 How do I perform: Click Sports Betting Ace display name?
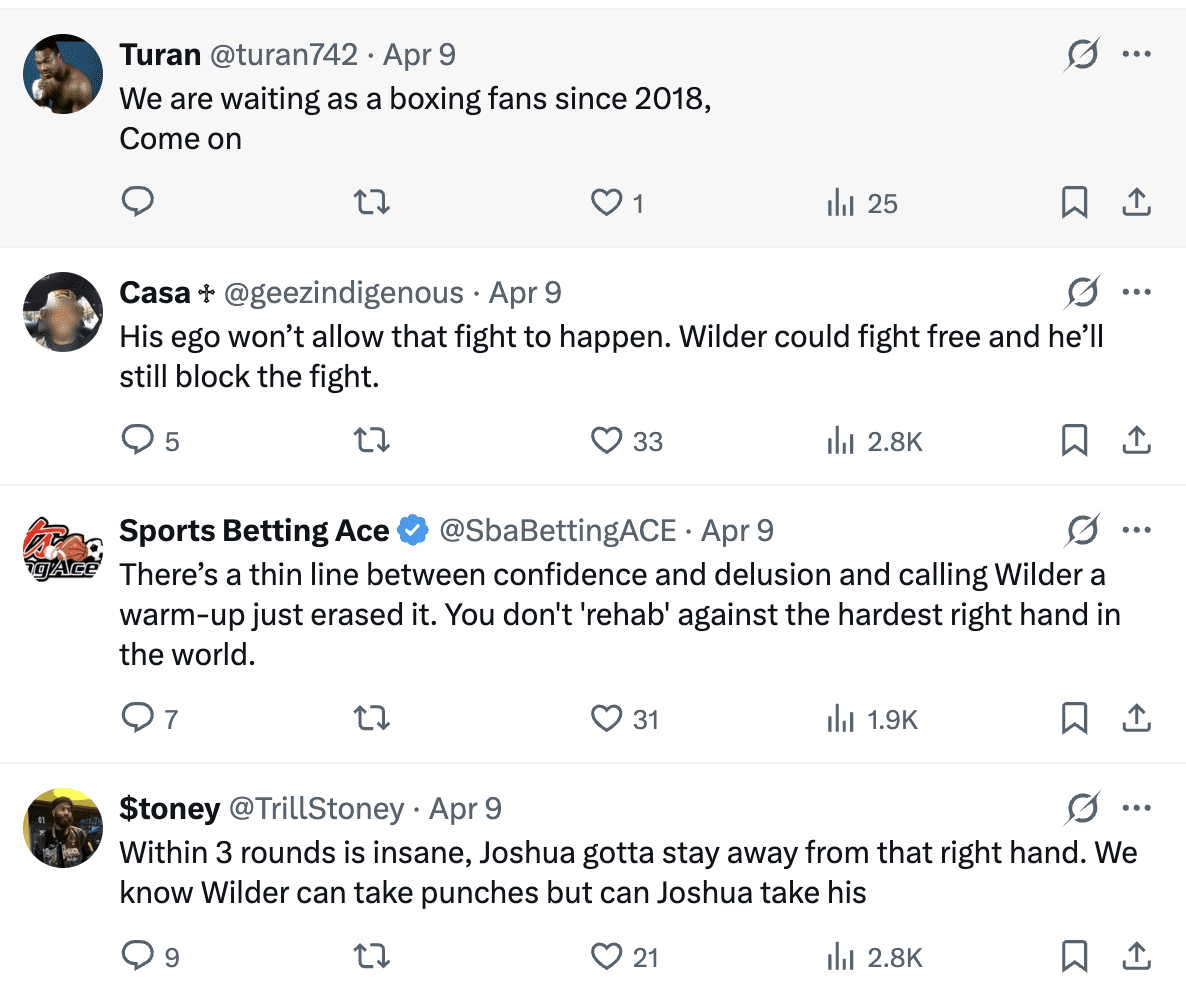[254, 530]
